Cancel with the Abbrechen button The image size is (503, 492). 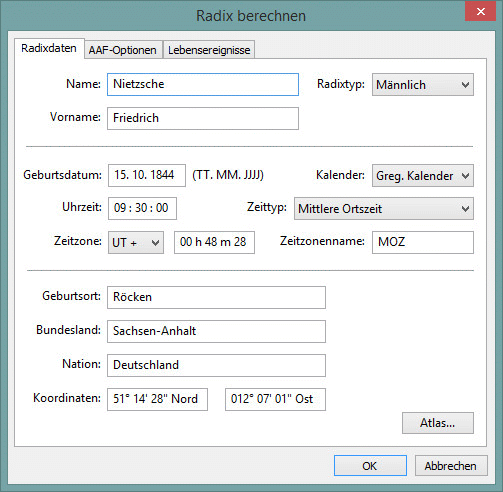pyautogui.click(x=451, y=466)
